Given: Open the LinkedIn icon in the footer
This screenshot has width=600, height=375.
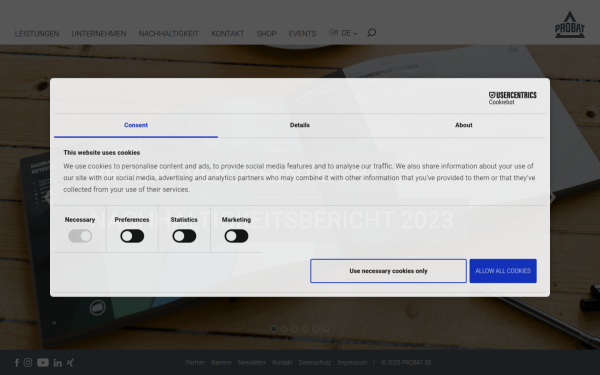Looking at the screenshot, I should coord(58,363).
